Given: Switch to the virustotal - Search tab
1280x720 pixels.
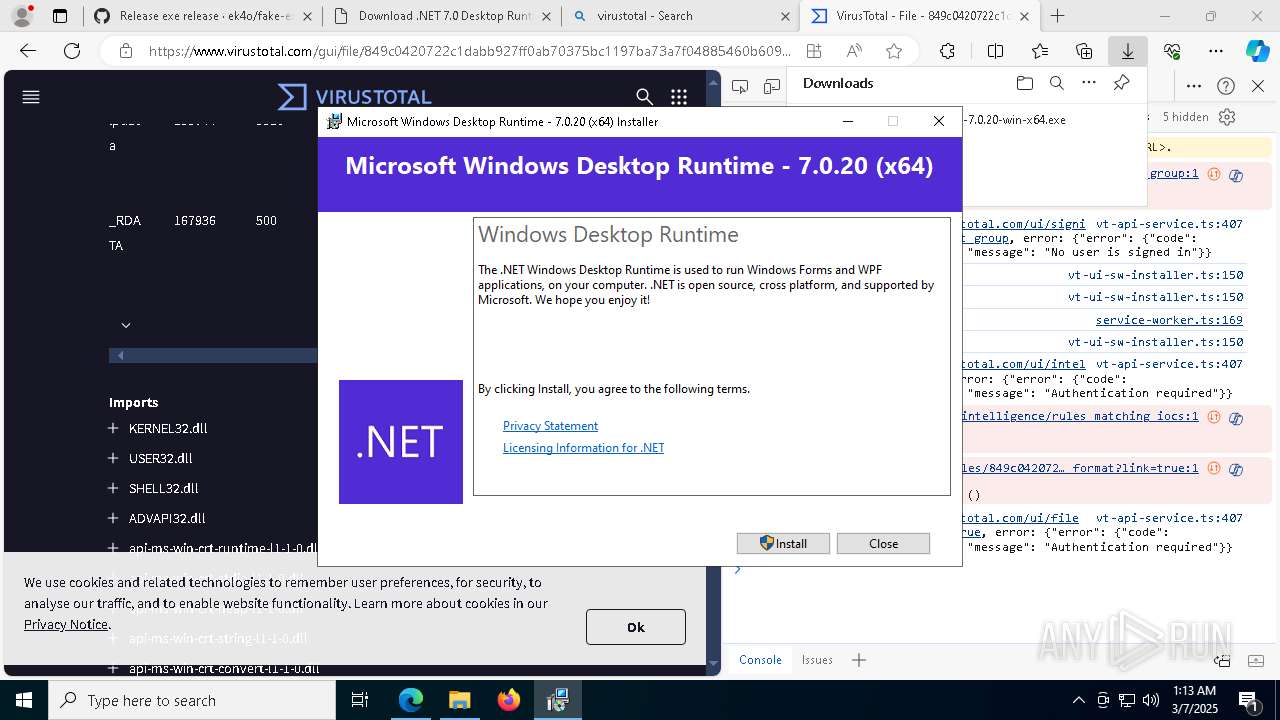Looking at the screenshot, I should [x=679, y=16].
